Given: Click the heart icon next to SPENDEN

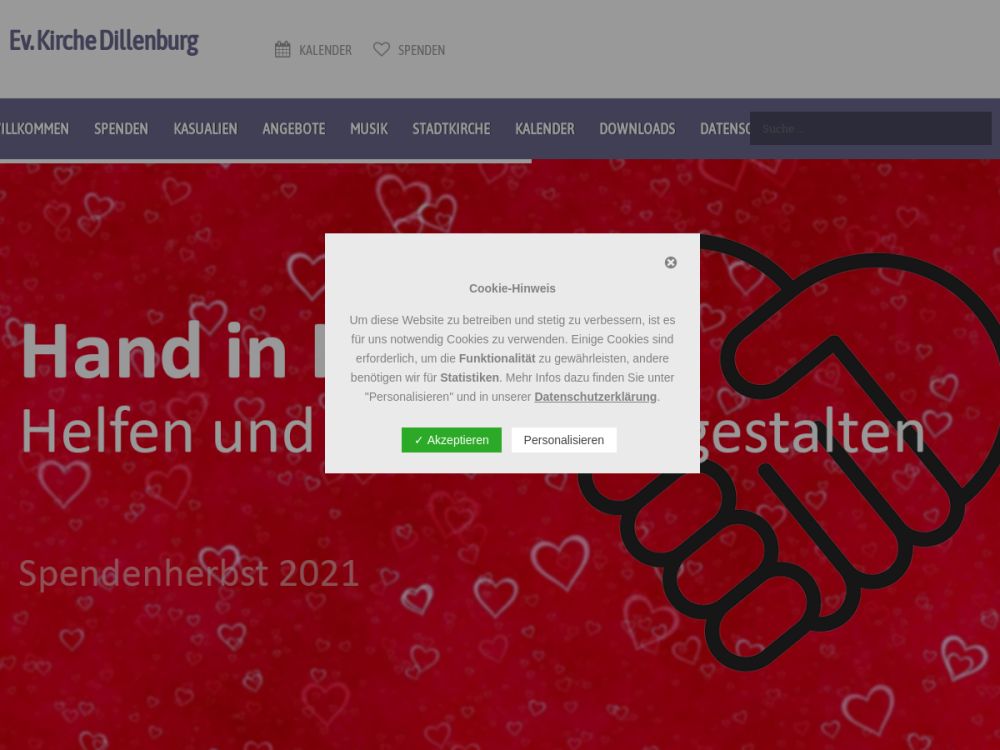Looking at the screenshot, I should [x=381, y=49].
